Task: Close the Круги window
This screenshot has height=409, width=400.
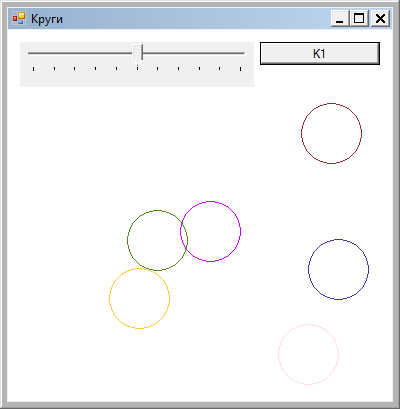Action: click(380, 18)
